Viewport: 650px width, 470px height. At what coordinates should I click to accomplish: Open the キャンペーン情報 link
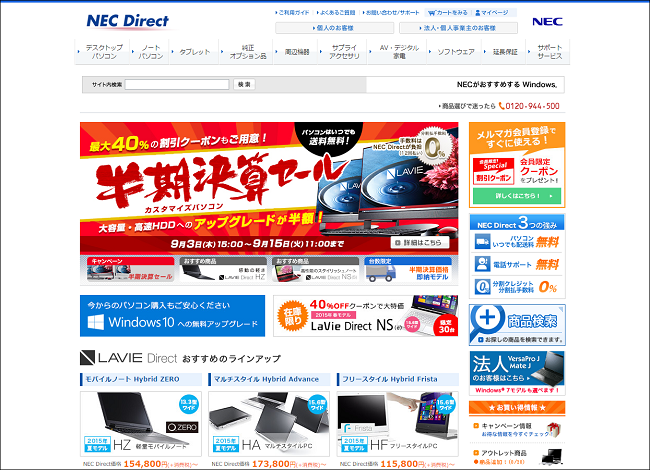(x=506, y=426)
